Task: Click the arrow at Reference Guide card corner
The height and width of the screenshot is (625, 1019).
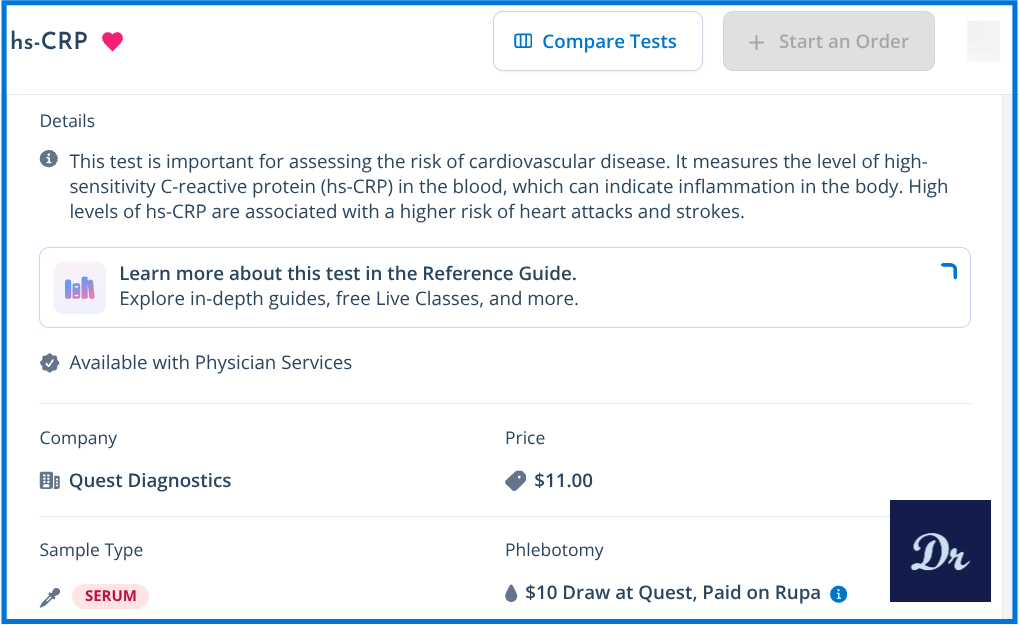Action: [x=949, y=270]
